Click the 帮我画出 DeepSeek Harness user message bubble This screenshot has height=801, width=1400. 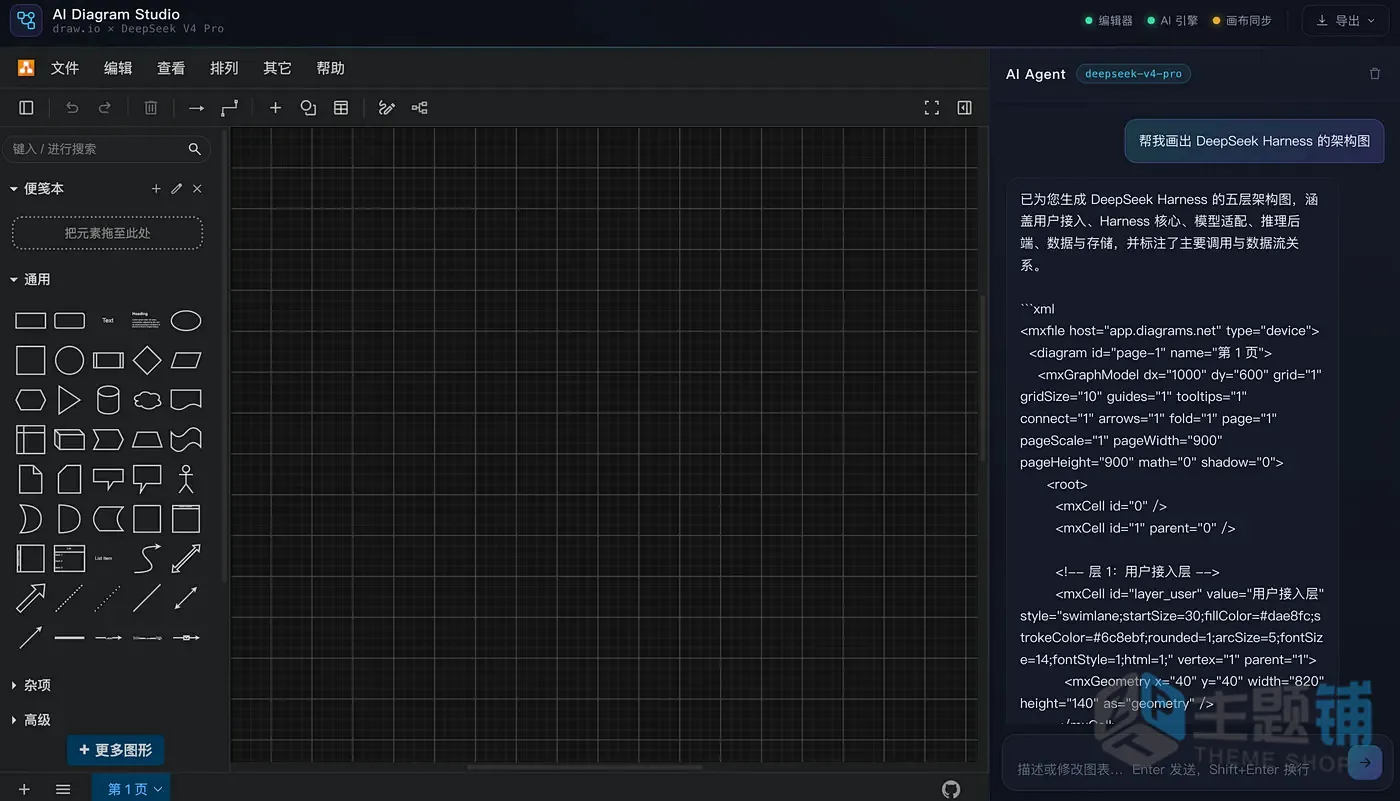[1254, 141]
